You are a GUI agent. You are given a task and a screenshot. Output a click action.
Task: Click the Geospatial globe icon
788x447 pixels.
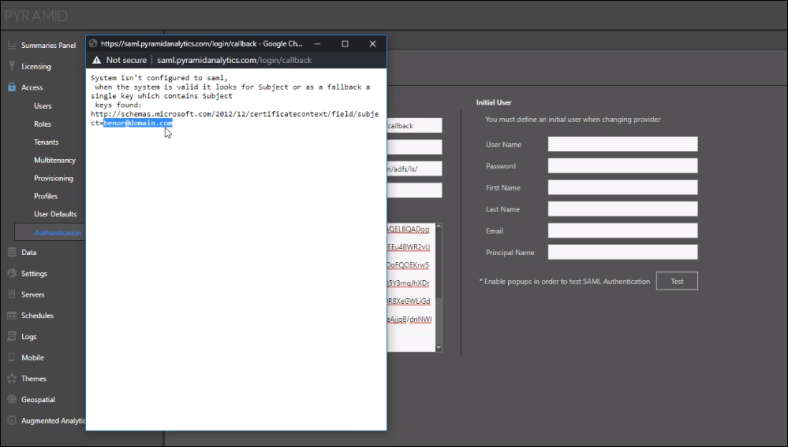pyautogui.click(x=12, y=400)
